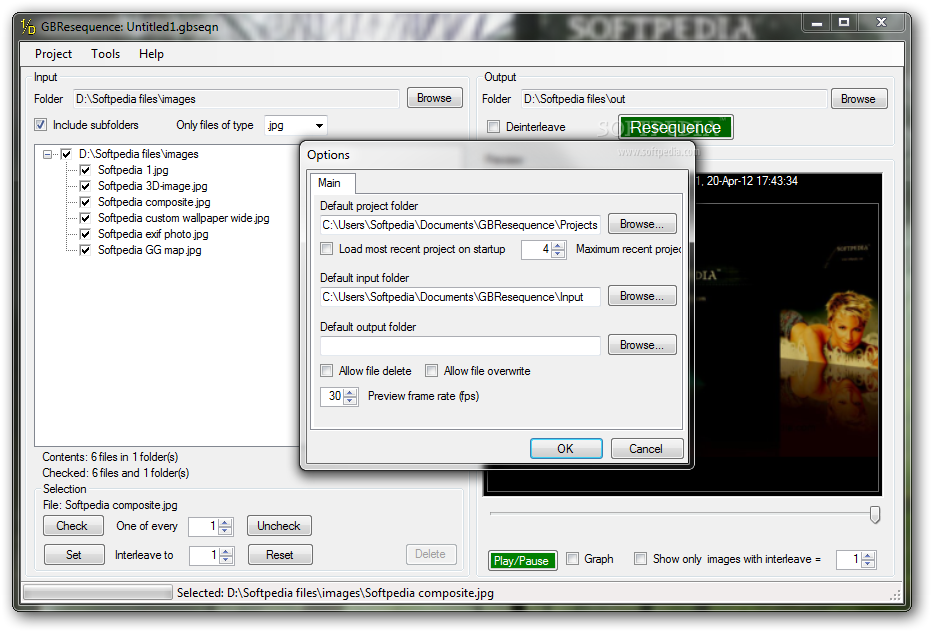The image size is (932, 632).
Task: Click the empty Default output folder field
Action: pyautogui.click(x=460, y=345)
